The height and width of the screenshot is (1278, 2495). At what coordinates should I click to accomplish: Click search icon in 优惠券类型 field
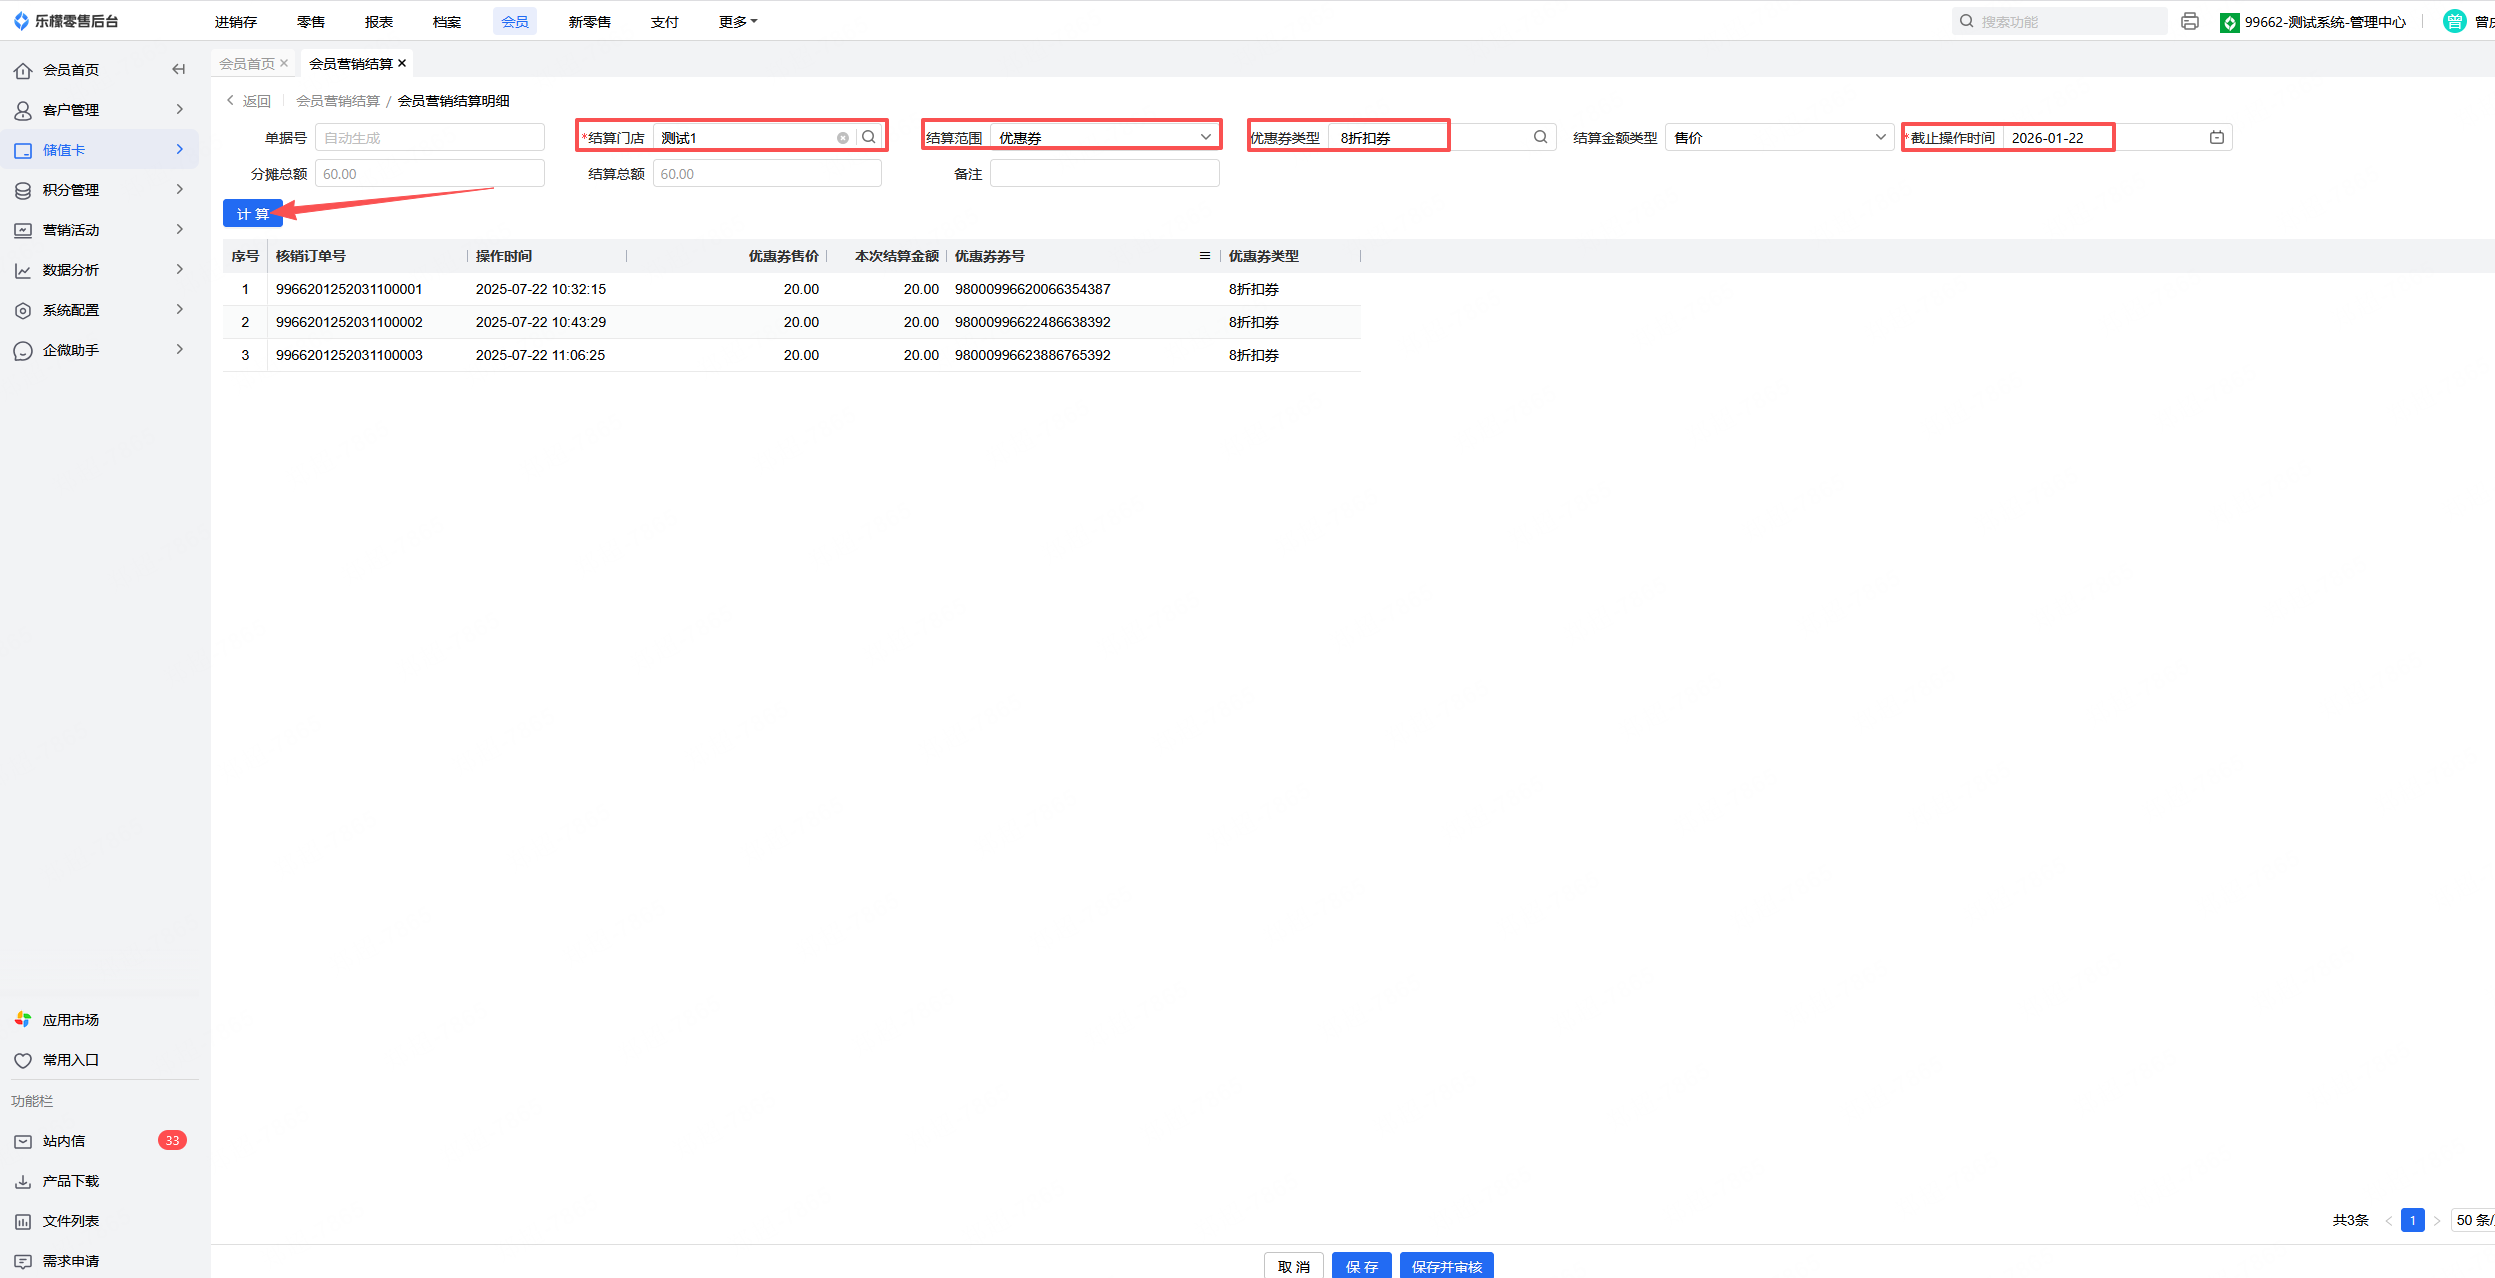(x=1540, y=137)
